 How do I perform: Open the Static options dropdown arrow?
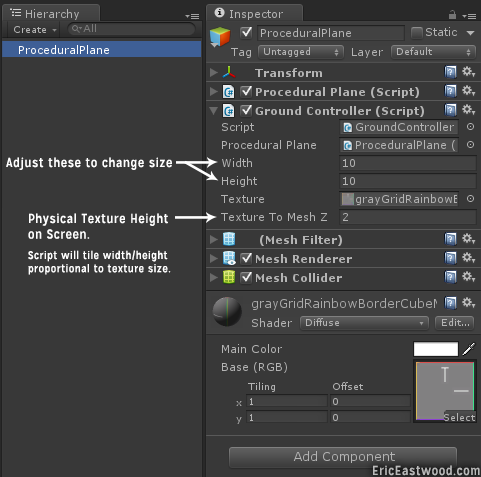(x=471, y=33)
